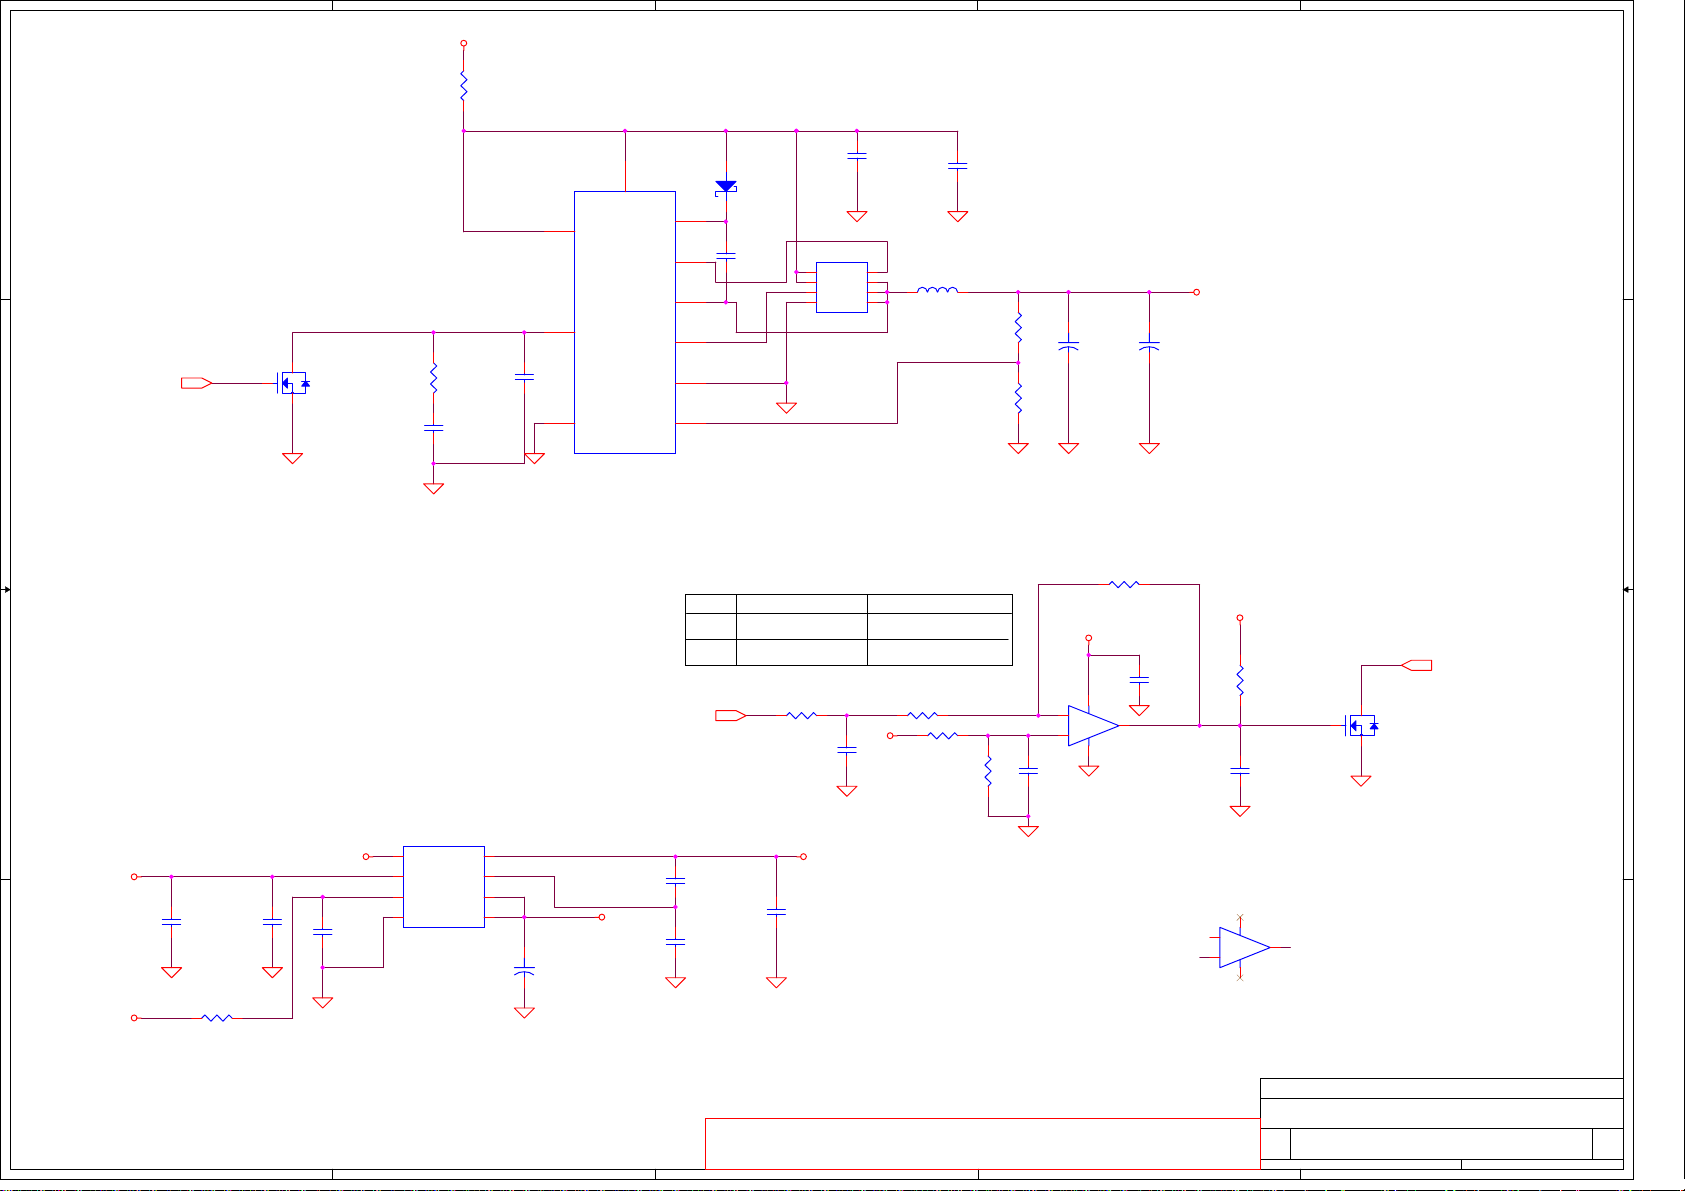
Task: Click the title block at bottom right
Action: pyautogui.click(x=1441, y=1123)
